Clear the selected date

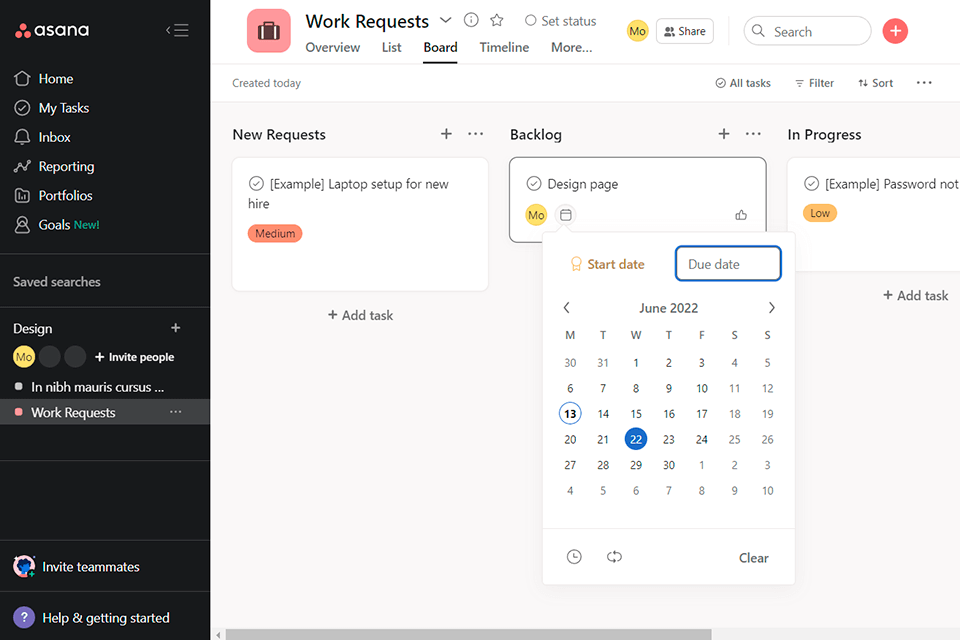click(x=753, y=558)
